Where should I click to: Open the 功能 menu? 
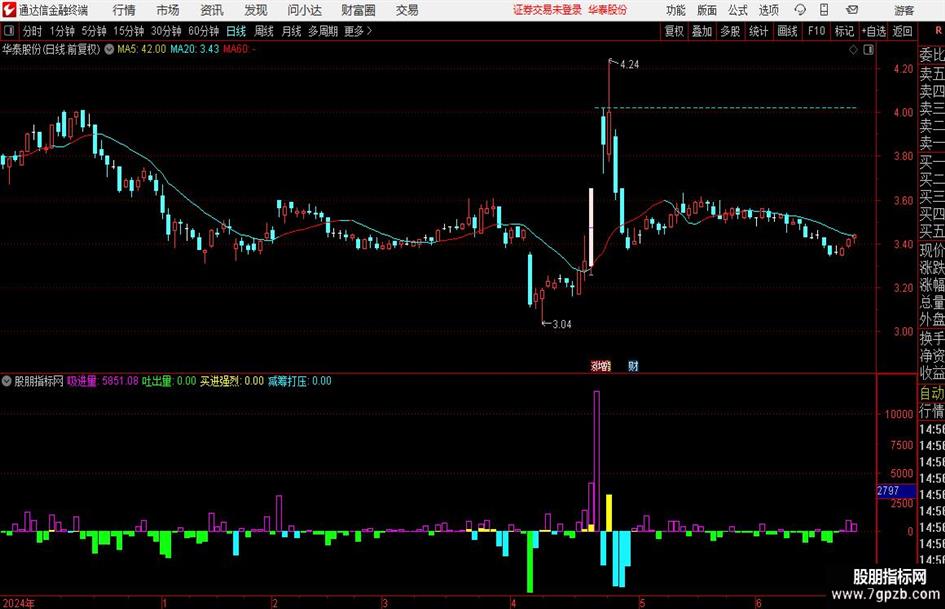coord(676,10)
